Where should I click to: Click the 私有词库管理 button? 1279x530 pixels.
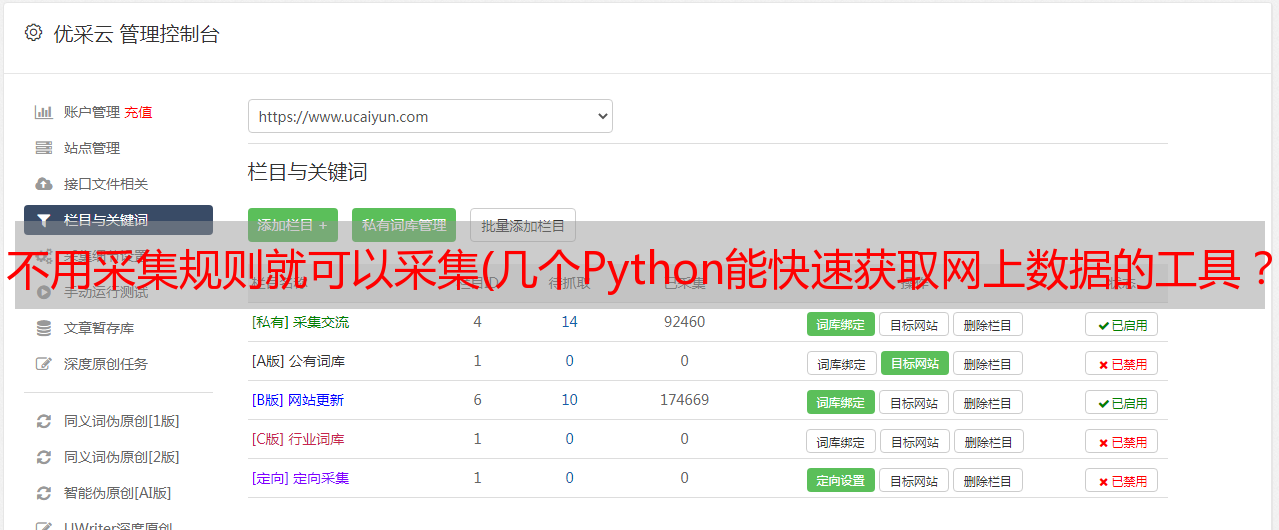point(404,225)
